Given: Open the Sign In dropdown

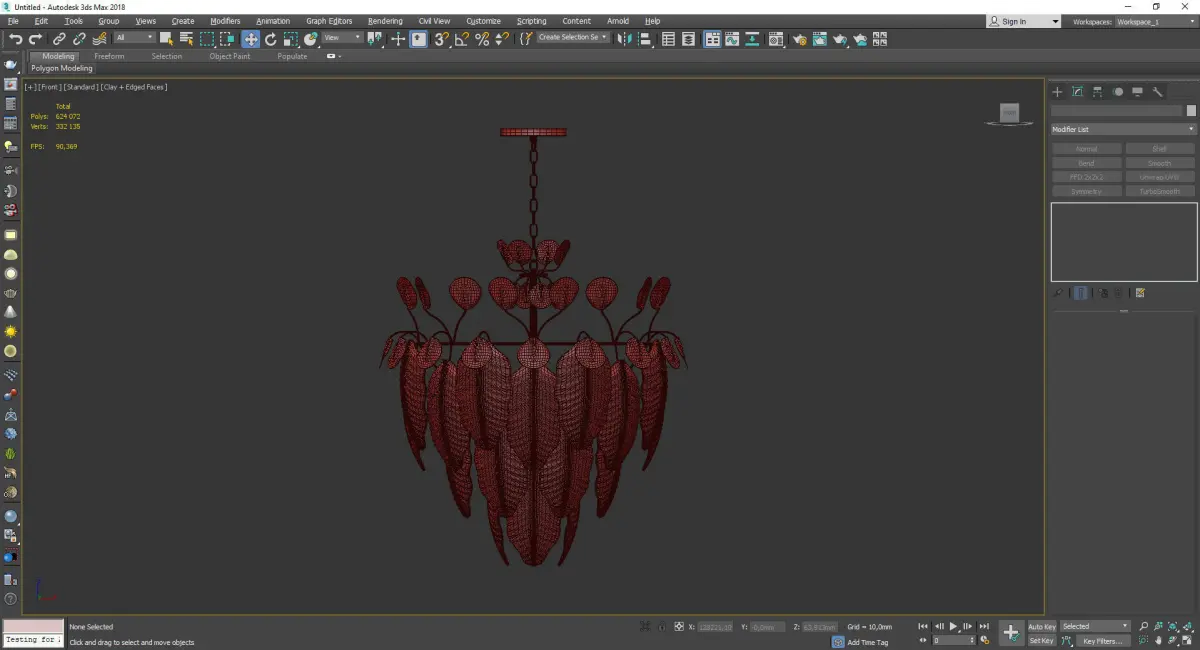Looking at the screenshot, I should (1023, 21).
